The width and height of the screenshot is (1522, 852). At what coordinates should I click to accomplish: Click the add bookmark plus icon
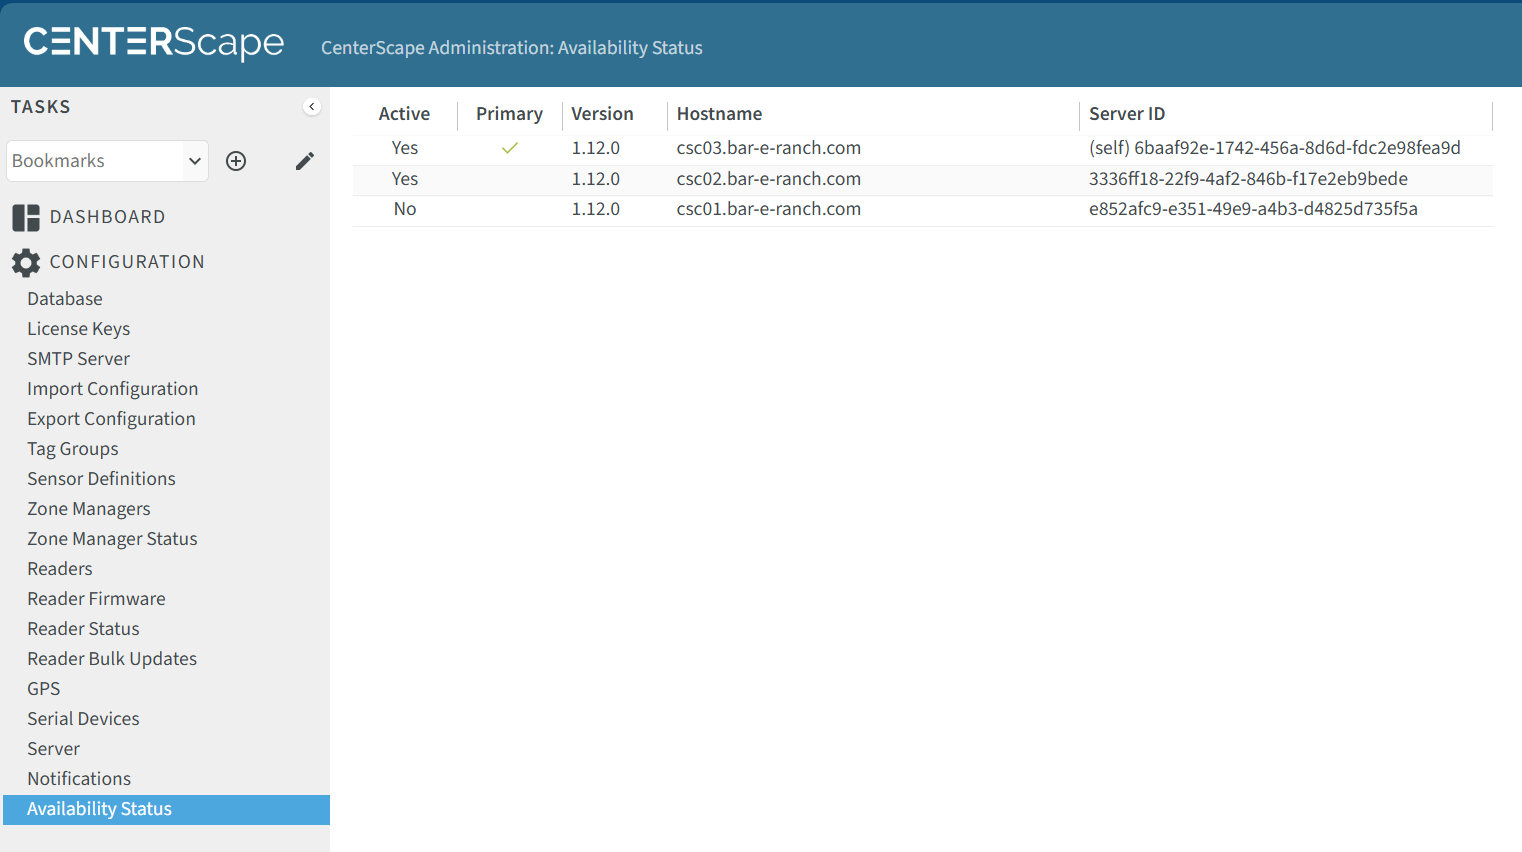[x=236, y=161]
